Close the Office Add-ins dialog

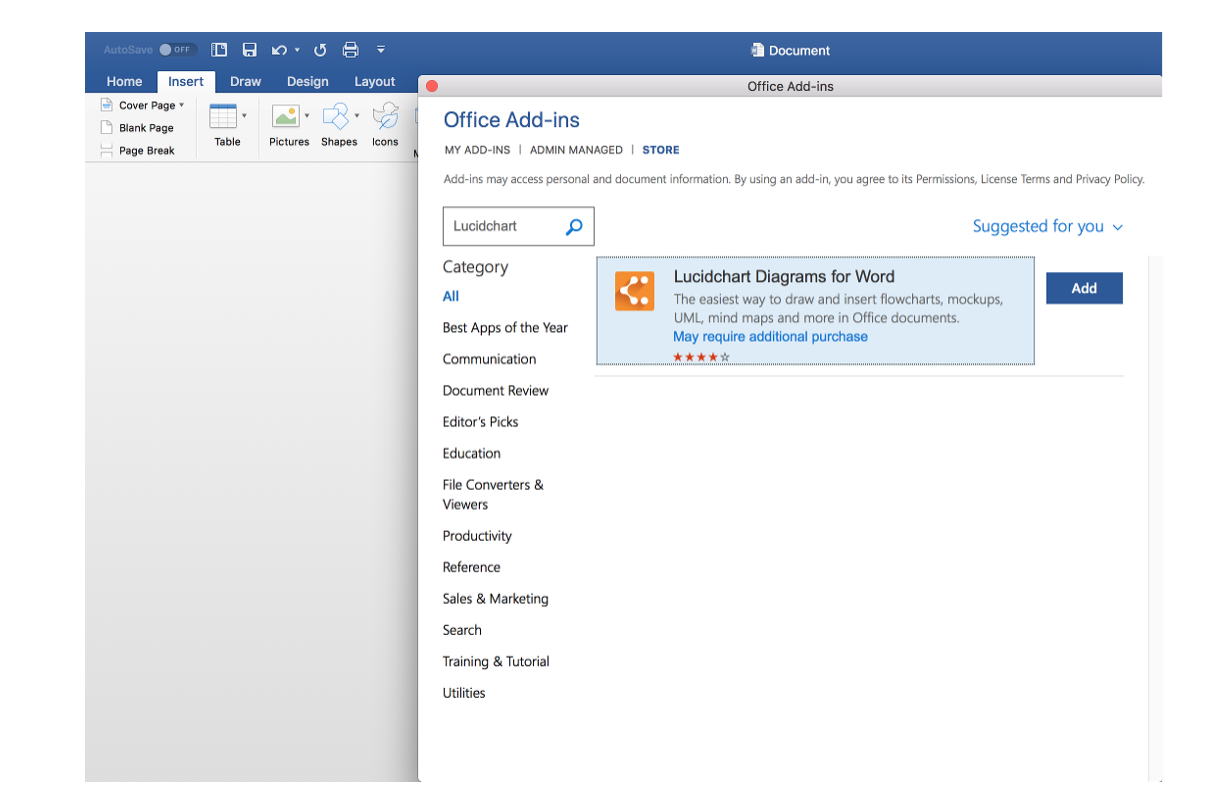432,86
